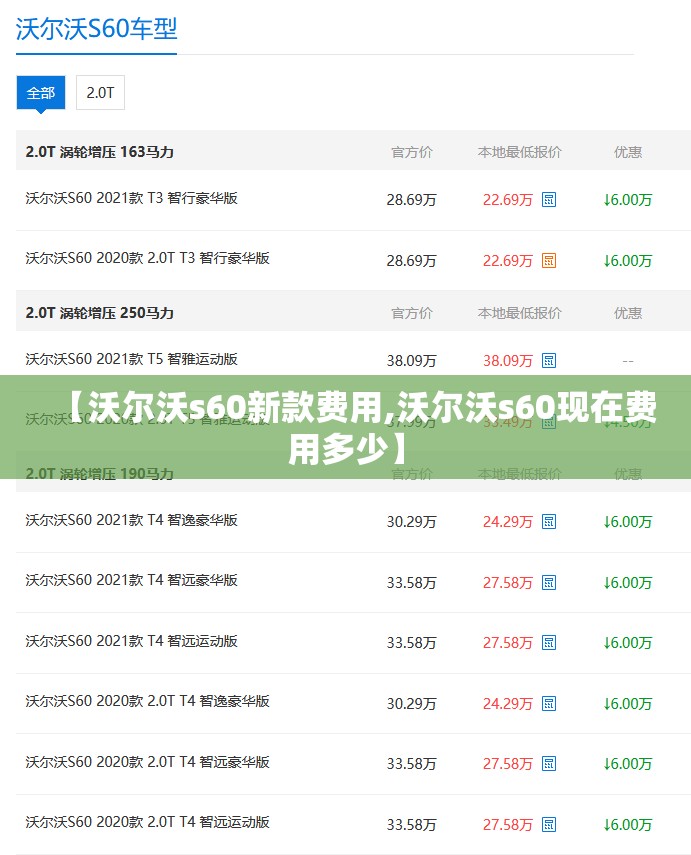
Task: Click local price 38.09万 in red
Action: (508, 360)
